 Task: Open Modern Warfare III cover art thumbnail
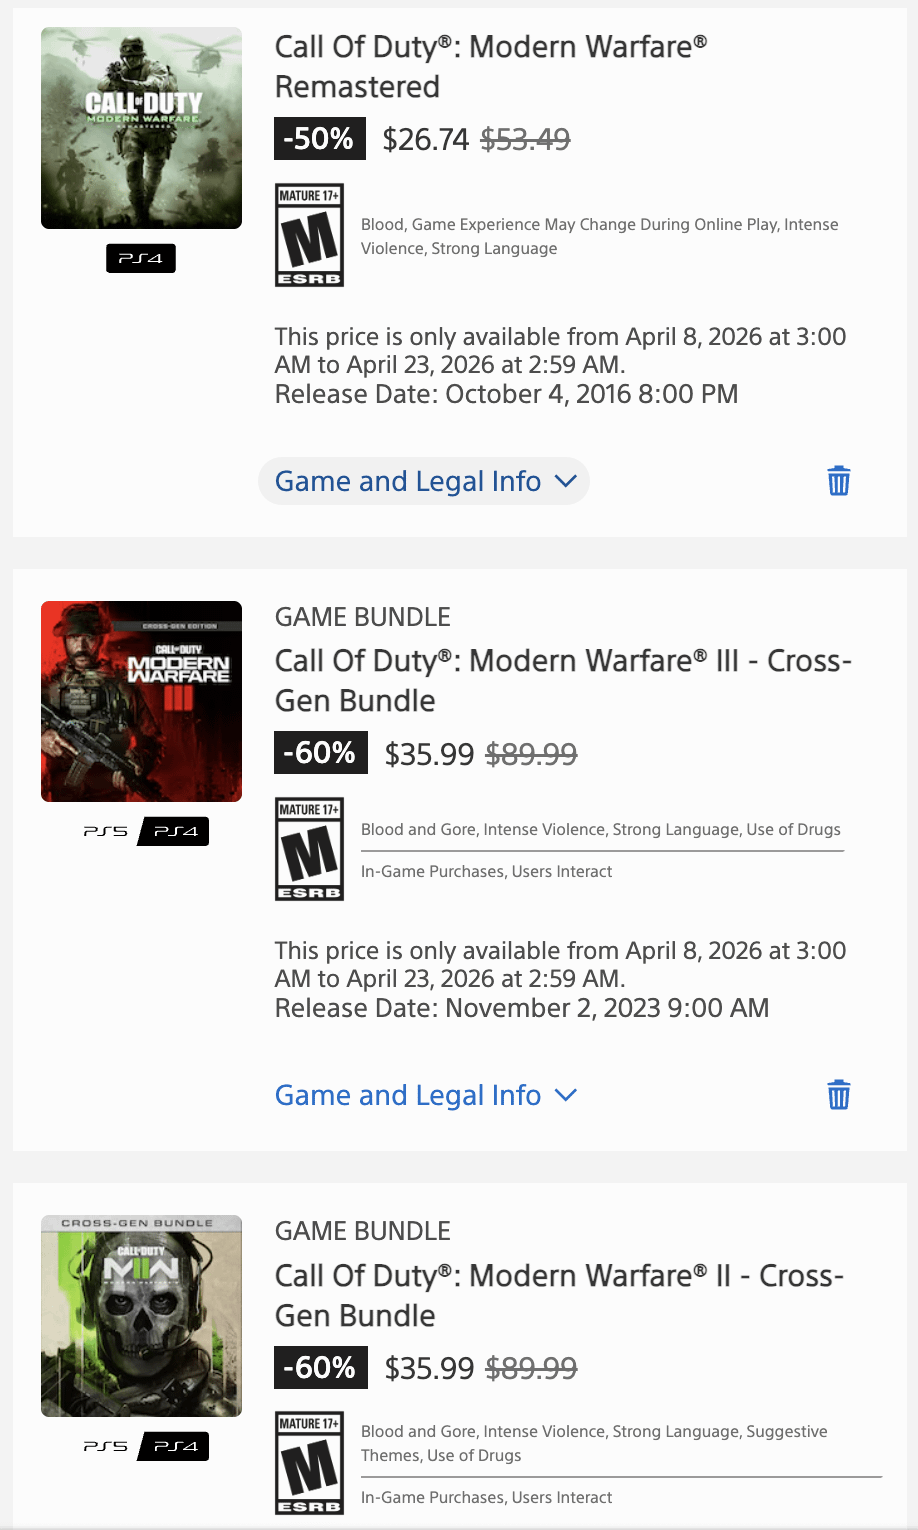click(141, 701)
